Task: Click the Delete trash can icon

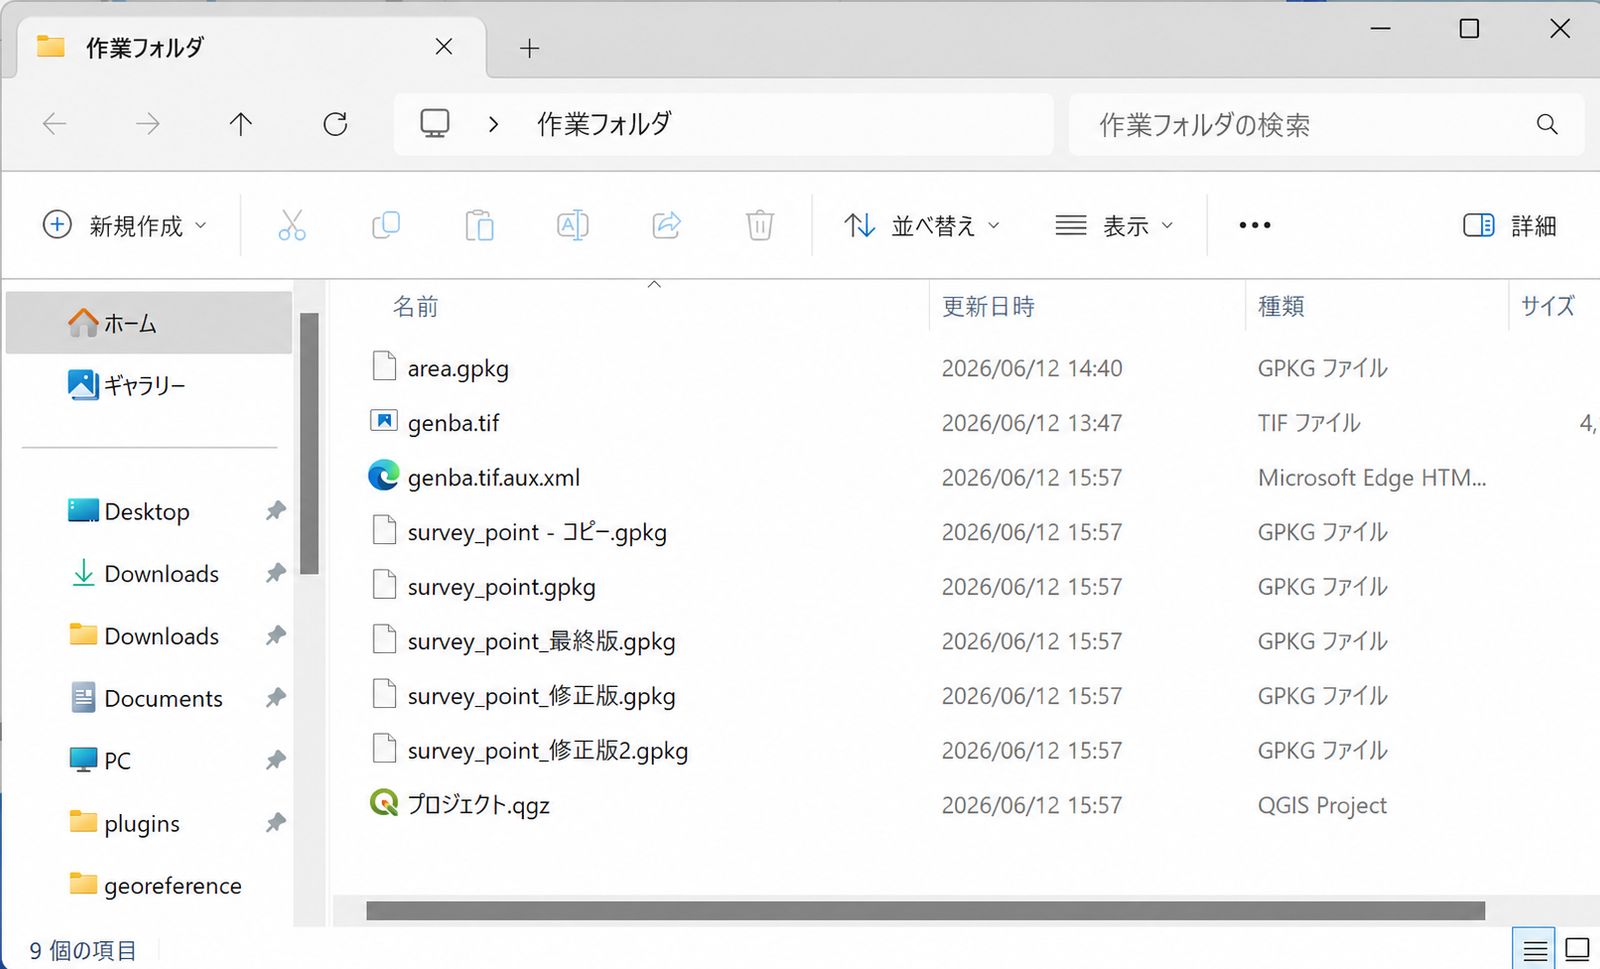Action: (x=760, y=225)
